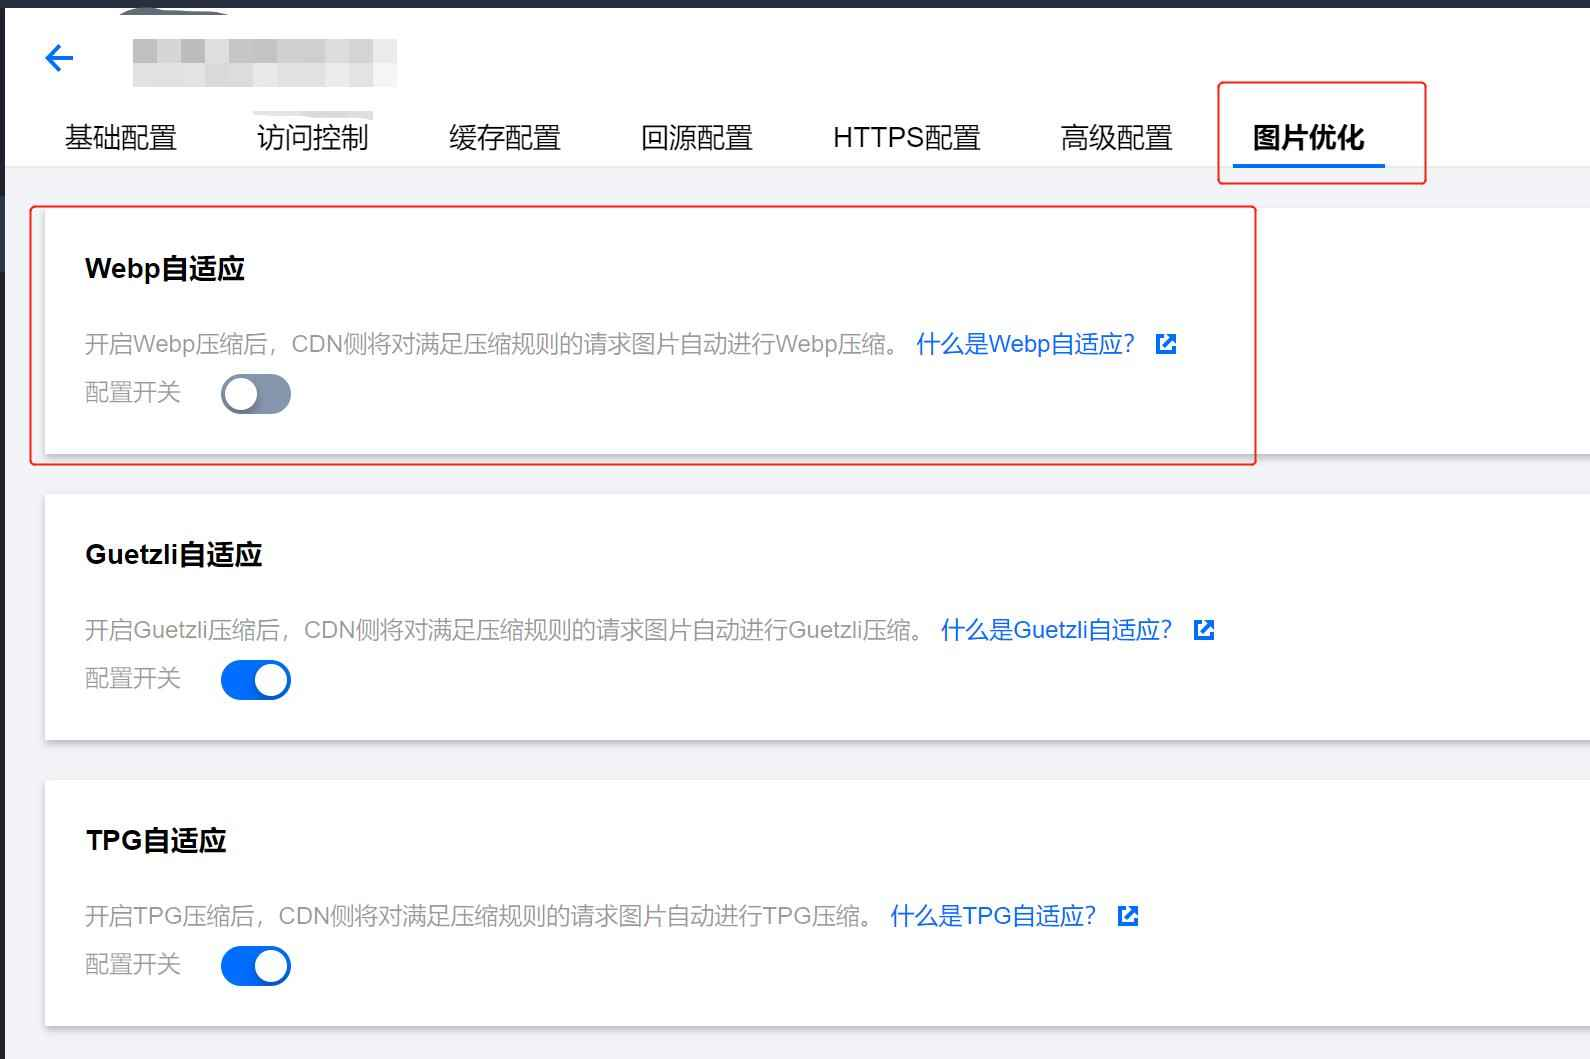Open the 什么是TPG自适应? help link
The height and width of the screenshot is (1059, 1590).
click(x=993, y=916)
